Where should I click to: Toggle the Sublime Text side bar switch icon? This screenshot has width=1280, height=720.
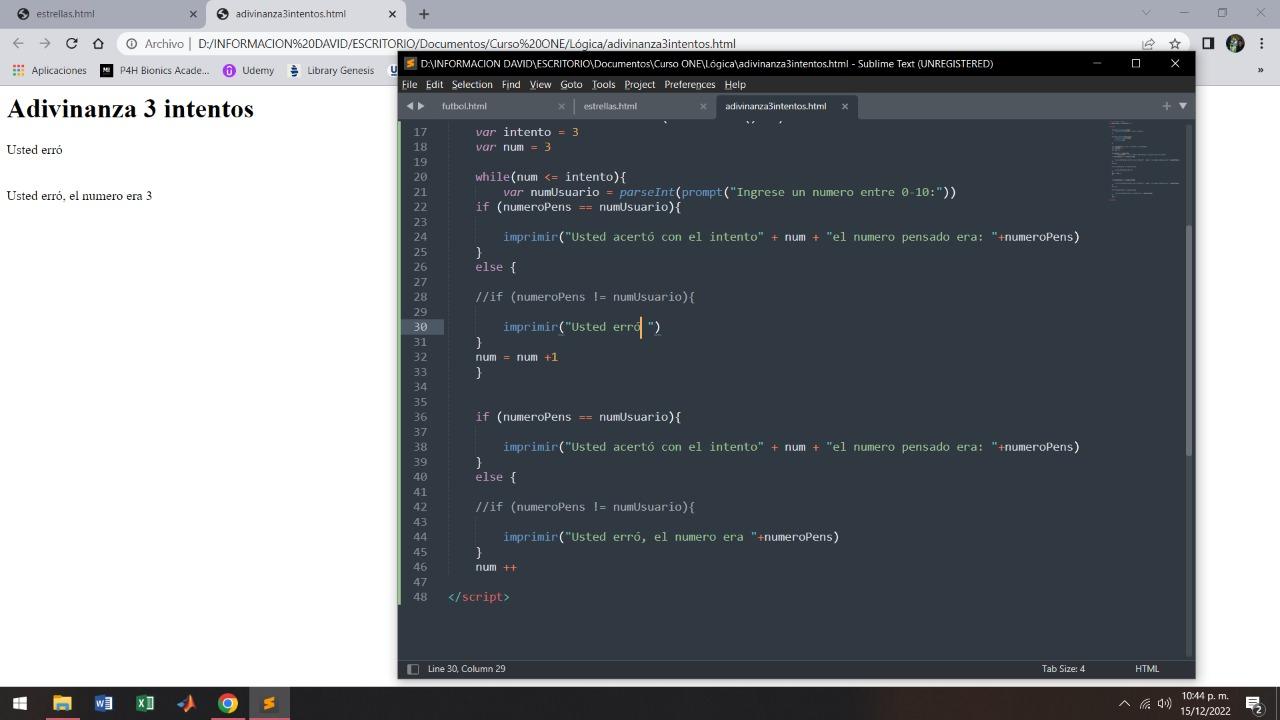(412, 669)
